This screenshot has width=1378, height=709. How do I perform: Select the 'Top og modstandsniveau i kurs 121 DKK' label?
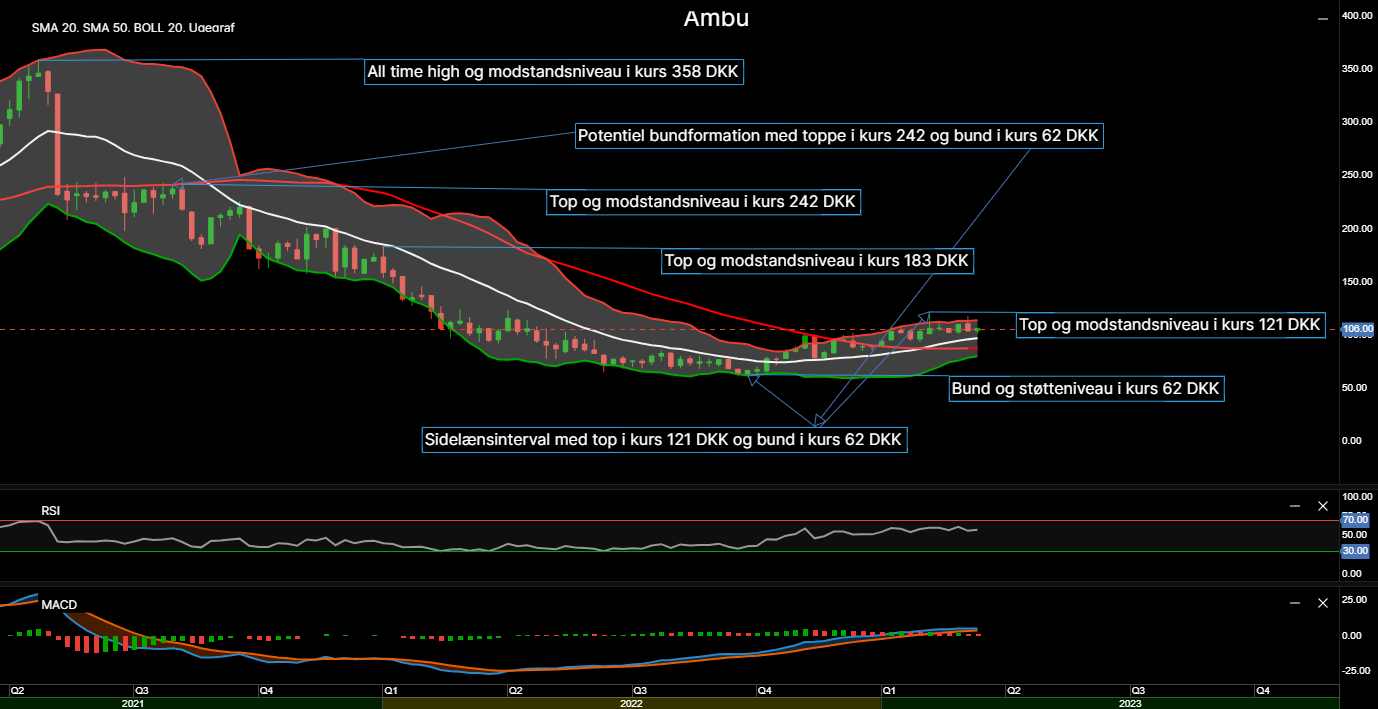pos(1171,325)
